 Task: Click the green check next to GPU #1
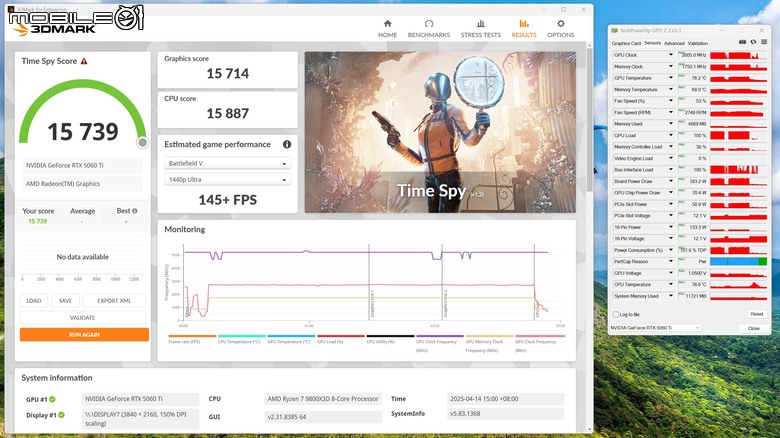(x=52, y=399)
